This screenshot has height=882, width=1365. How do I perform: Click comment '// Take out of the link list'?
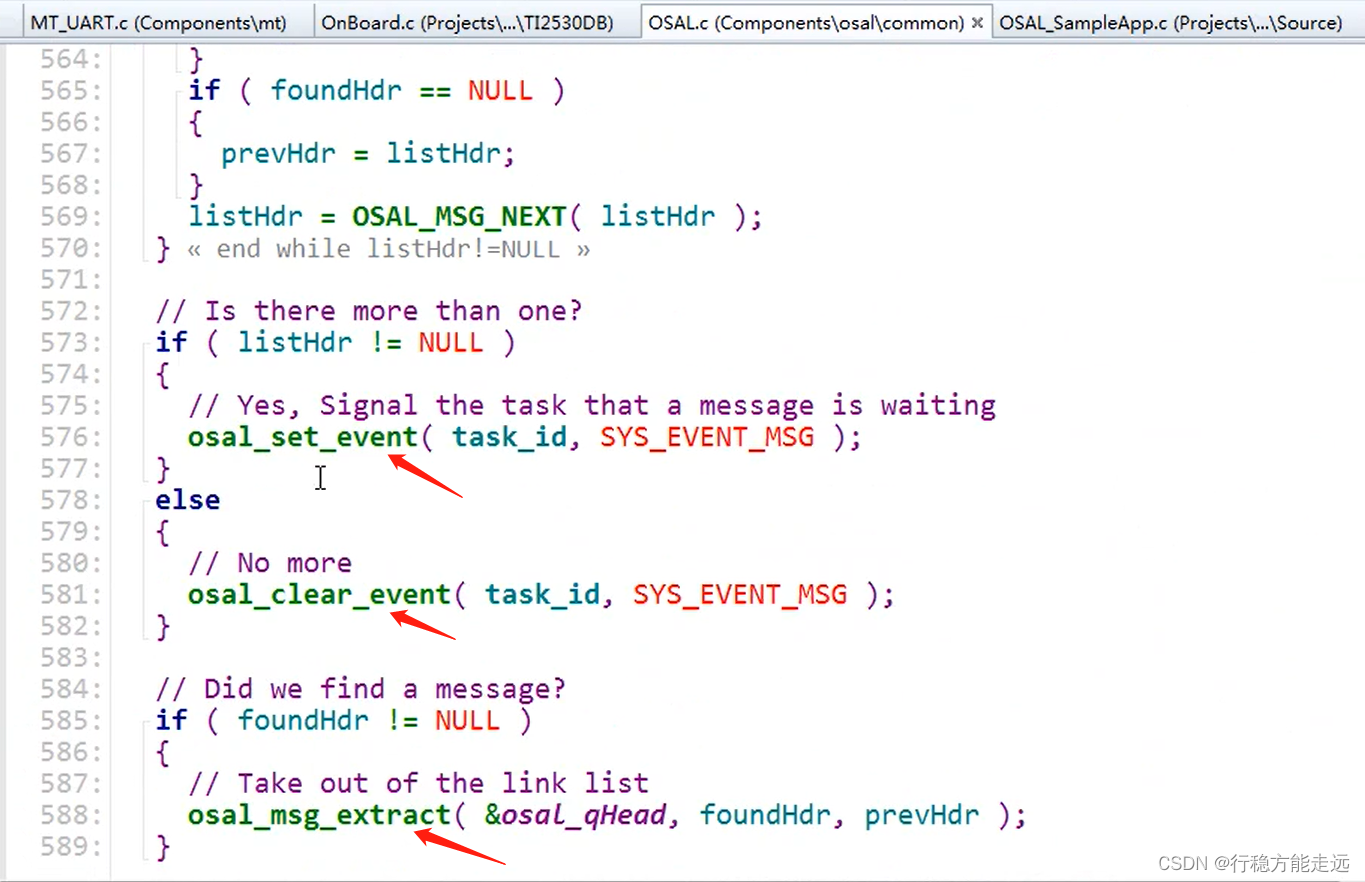(x=418, y=783)
